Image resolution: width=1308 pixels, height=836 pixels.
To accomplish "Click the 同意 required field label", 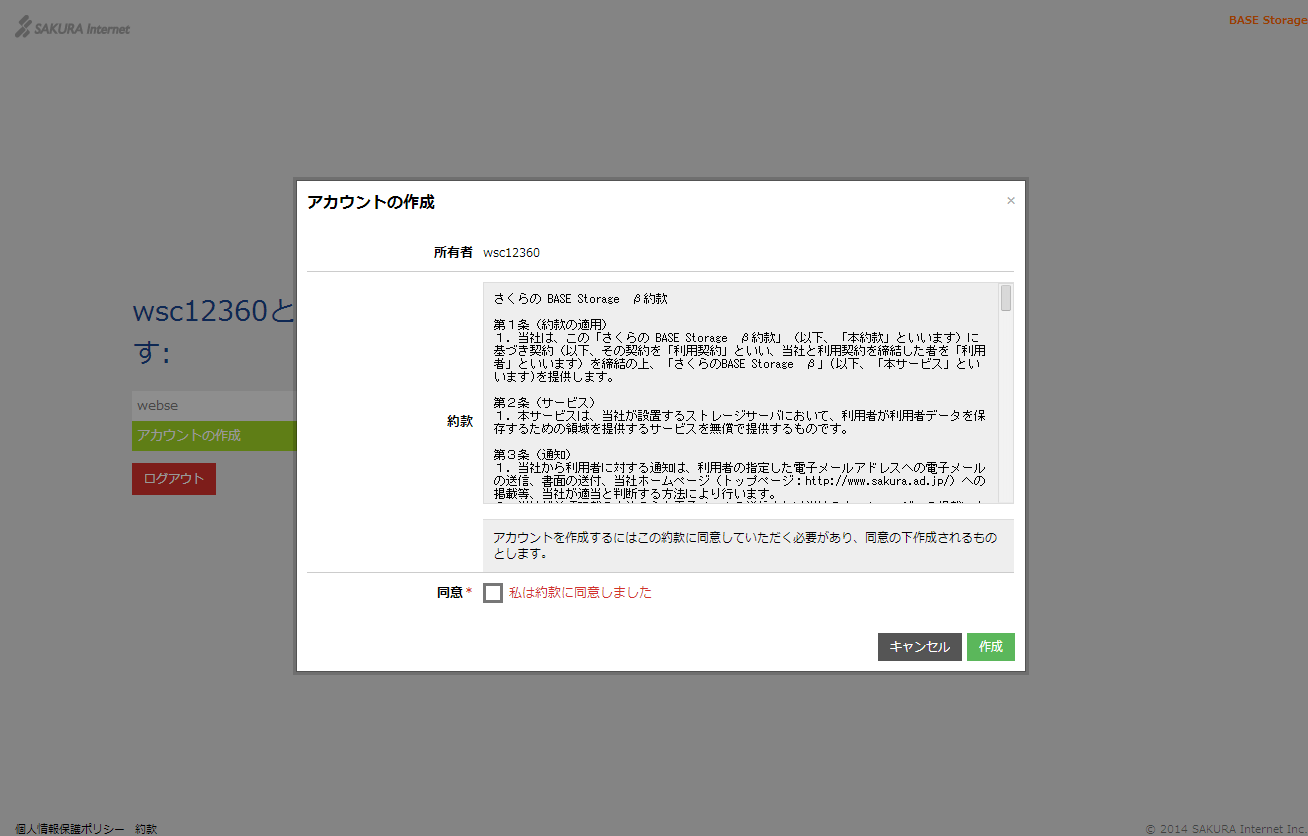I will coord(454,593).
